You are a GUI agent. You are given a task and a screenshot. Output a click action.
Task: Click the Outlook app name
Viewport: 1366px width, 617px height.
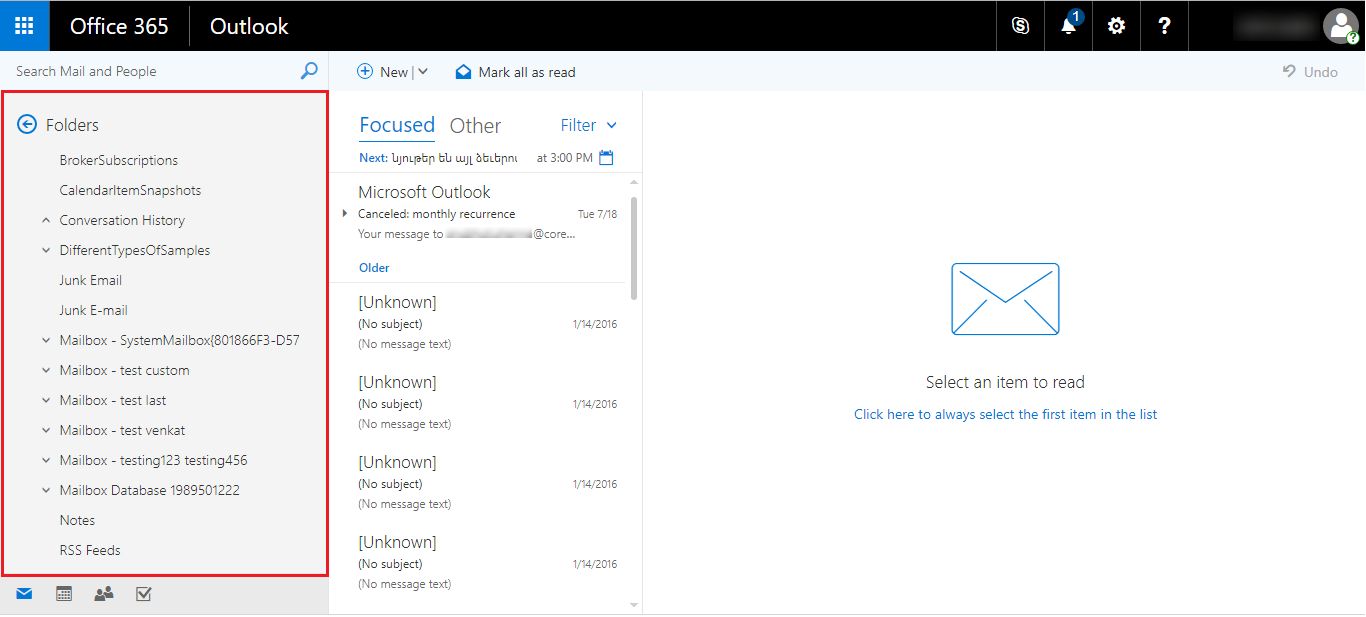[249, 26]
